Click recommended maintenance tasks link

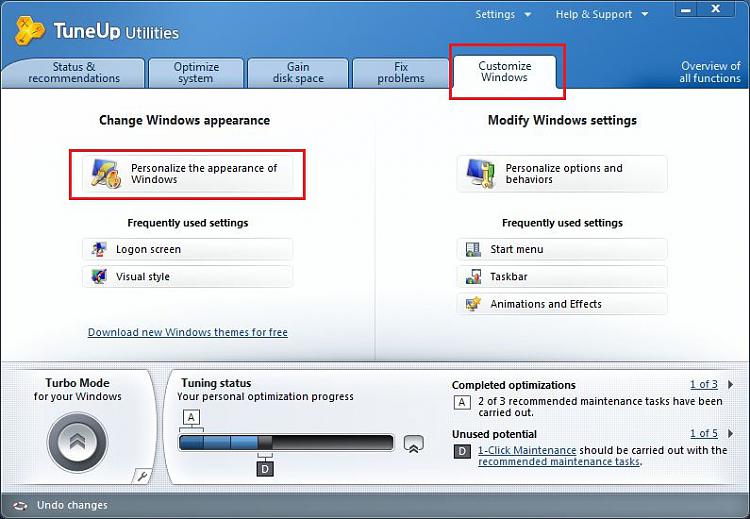[x=559, y=462]
